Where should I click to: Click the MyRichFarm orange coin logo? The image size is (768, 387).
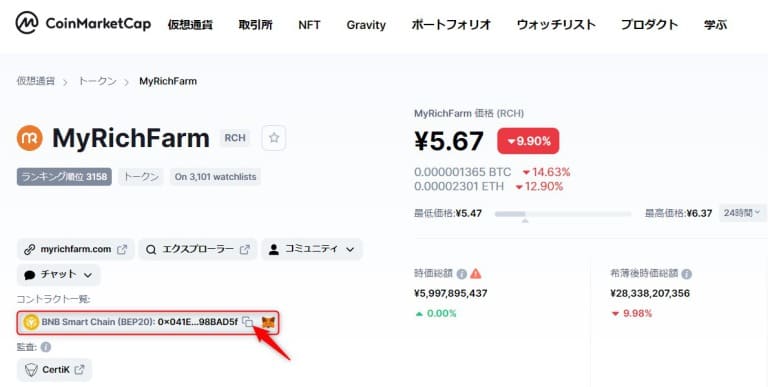(x=29, y=138)
